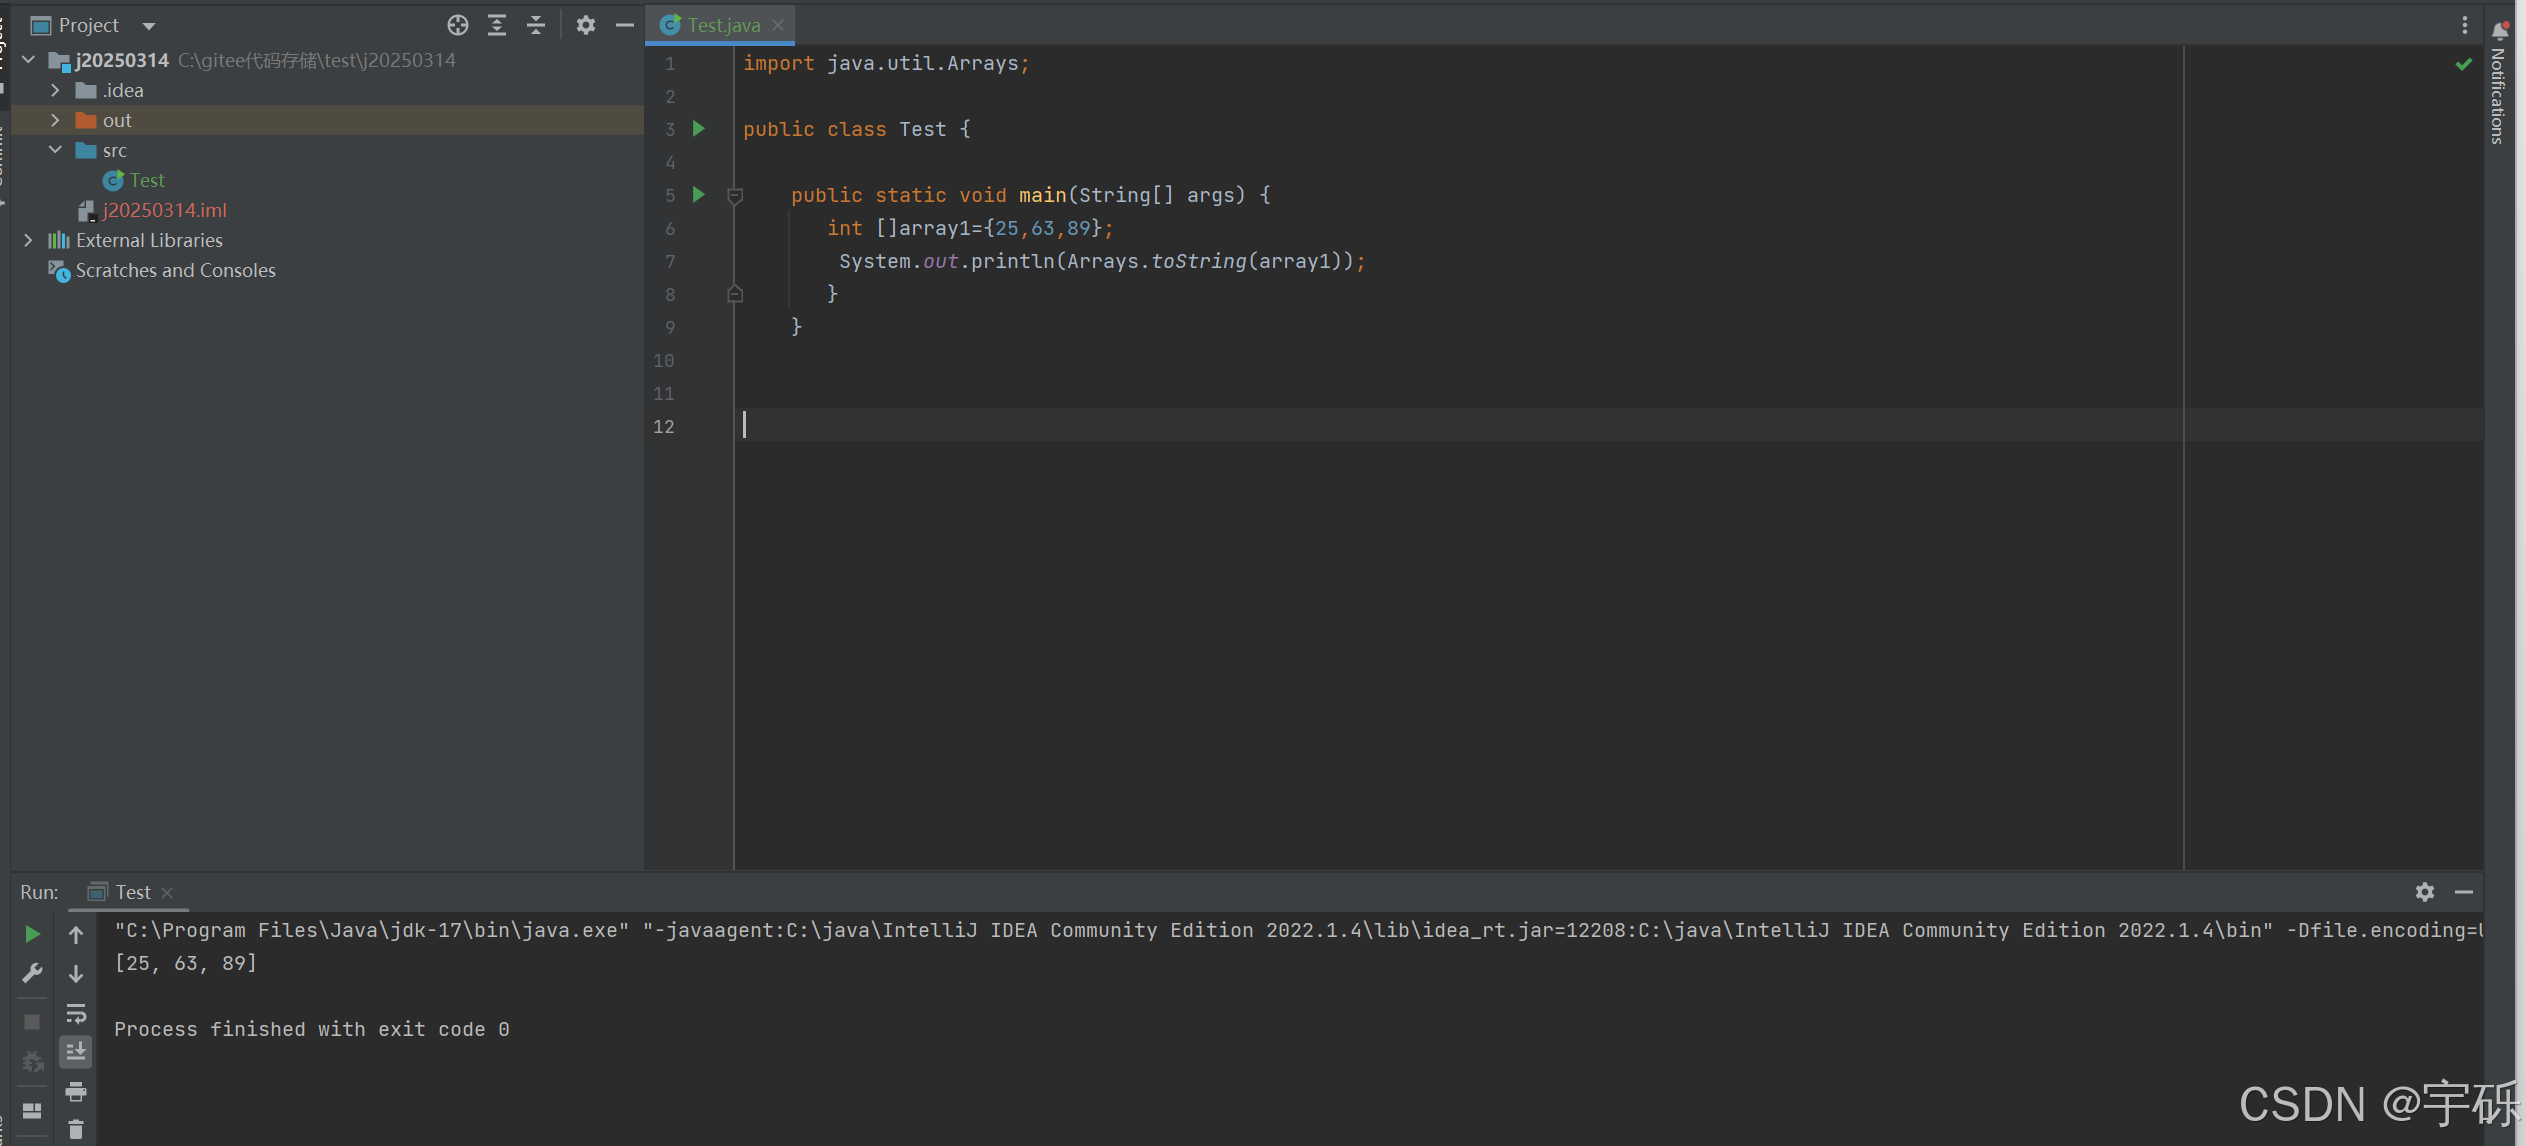This screenshot has height=1146, width=2526.
Task: Rerun Test with green play button
Action: click(32, 934)
